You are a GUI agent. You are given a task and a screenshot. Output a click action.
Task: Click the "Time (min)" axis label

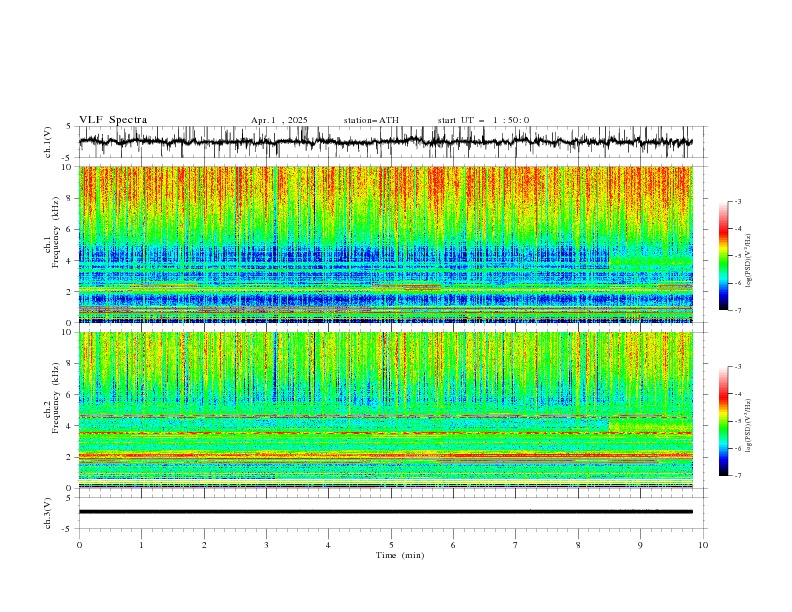400,555
